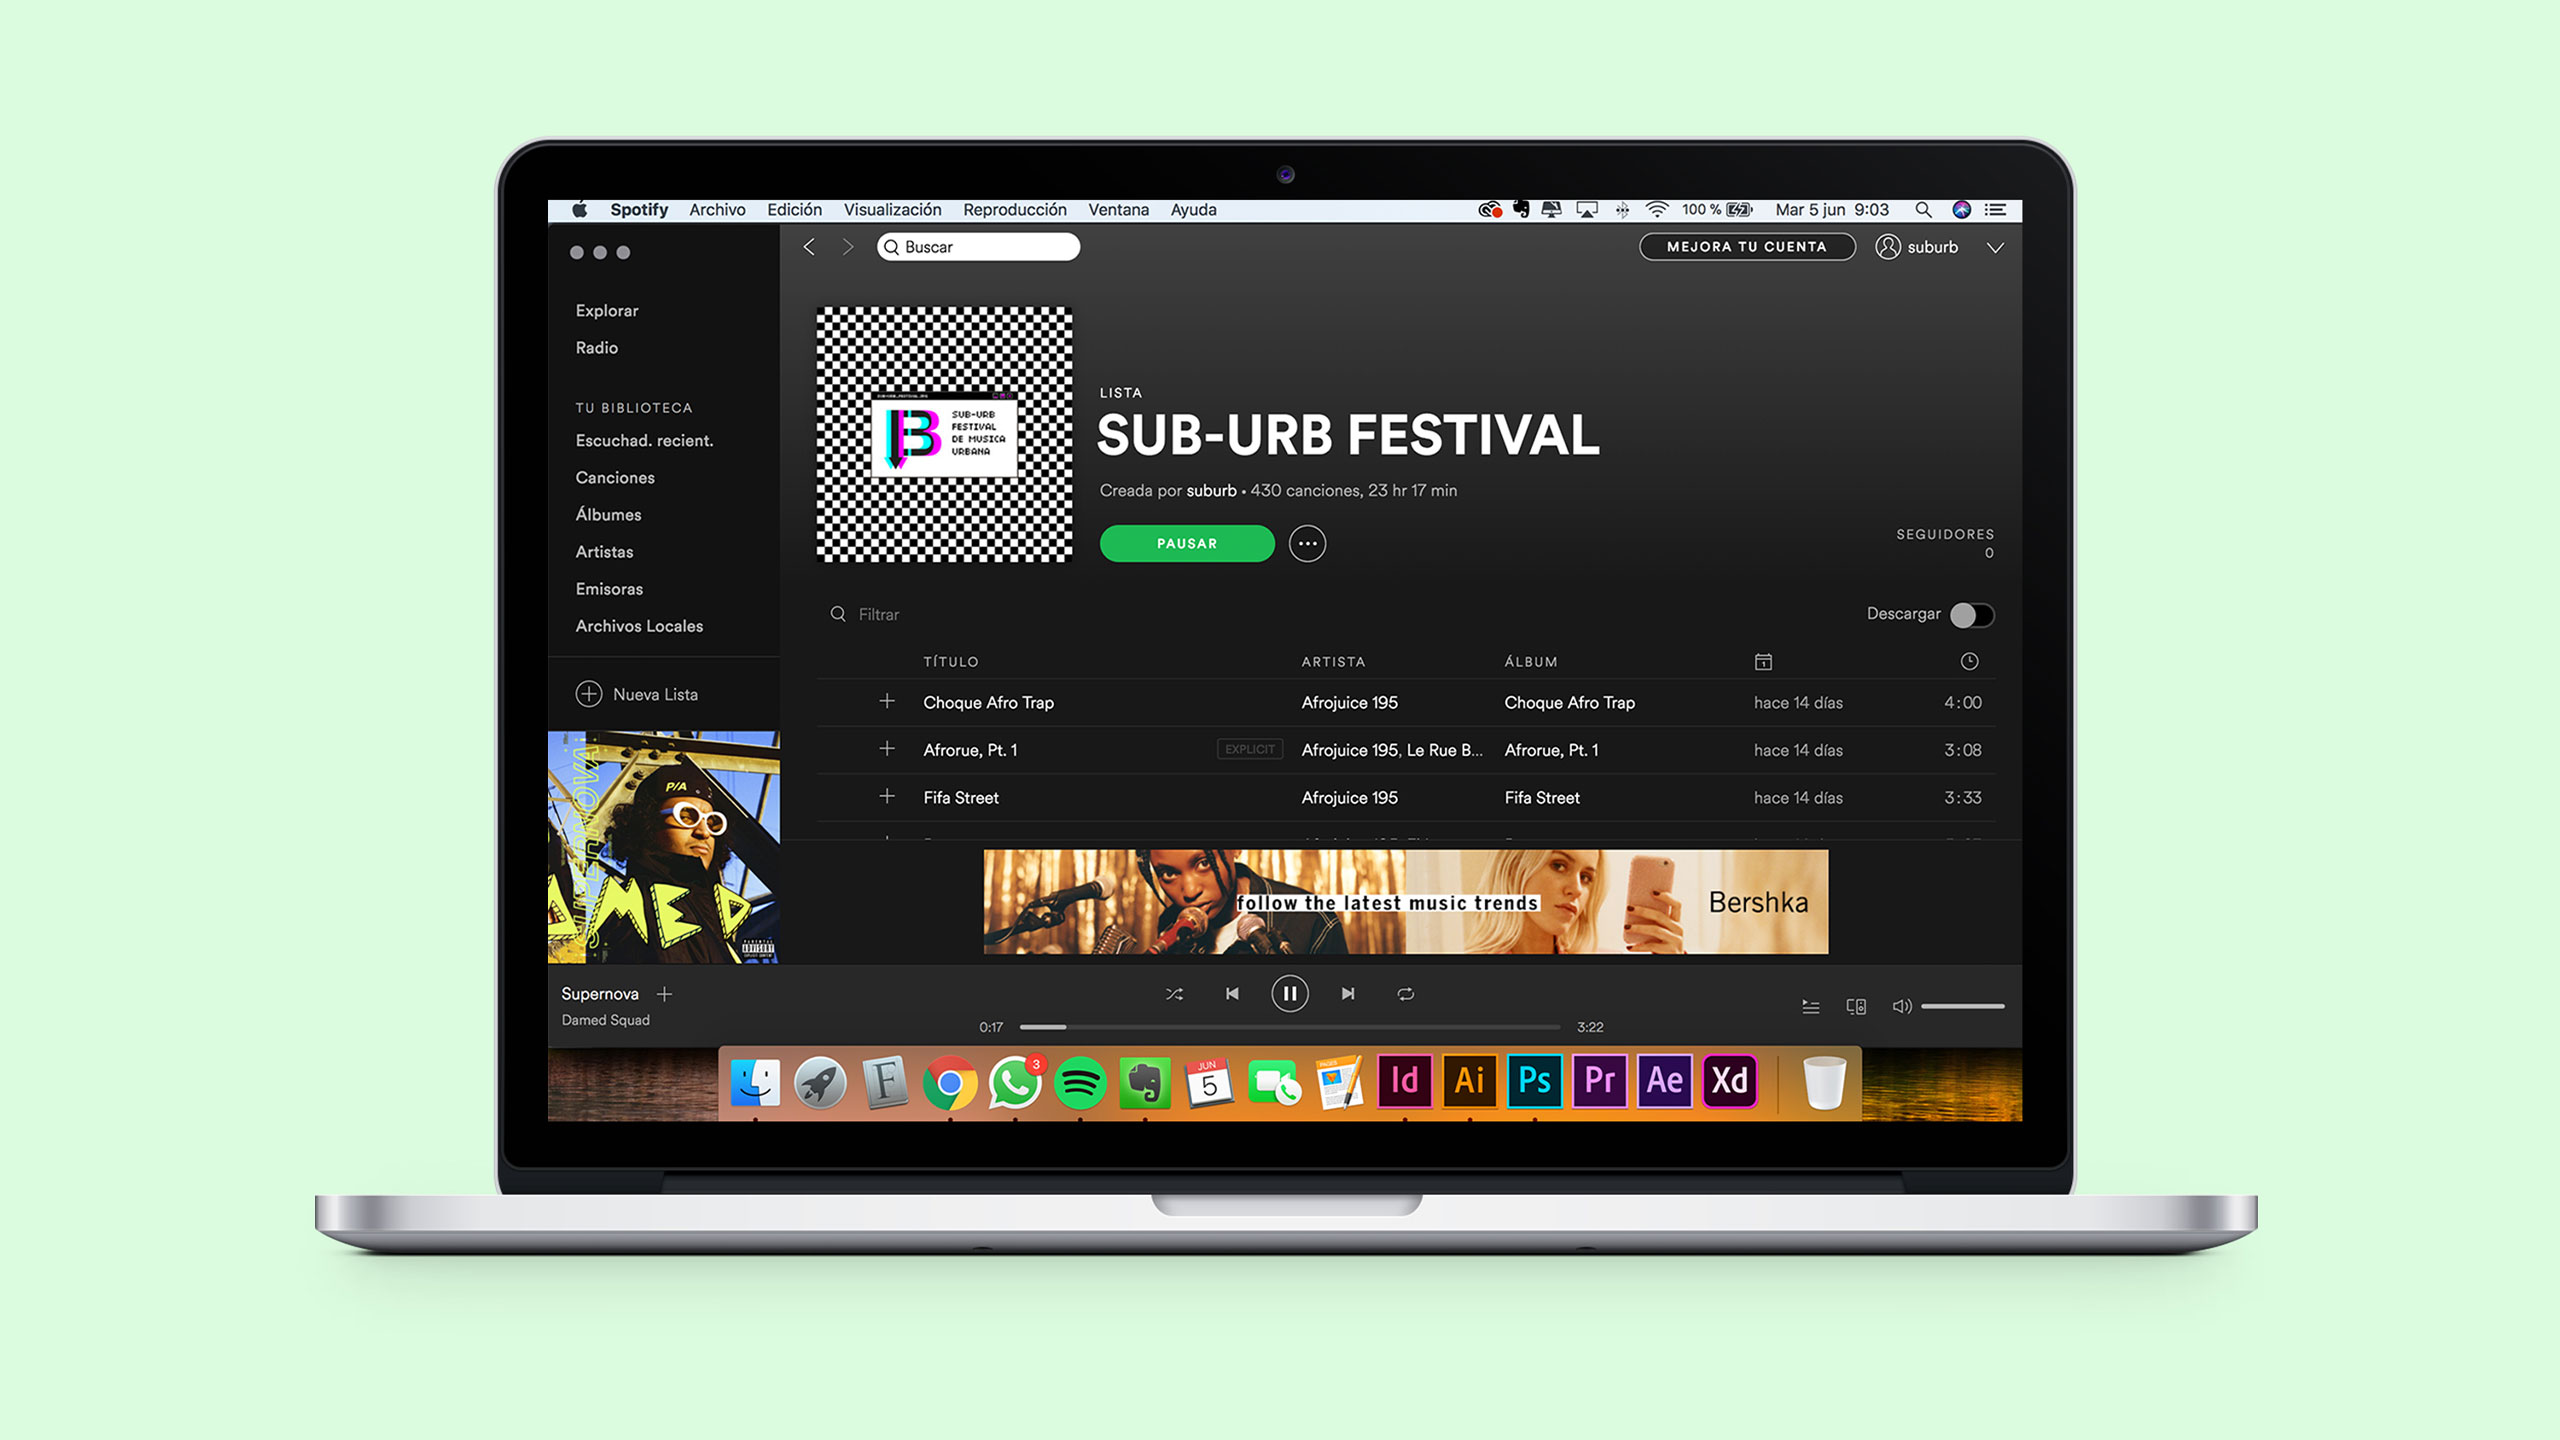The image size is (2560, 1440).
Task: Sort by the date added calendar icon
Action: (1763, 662)
